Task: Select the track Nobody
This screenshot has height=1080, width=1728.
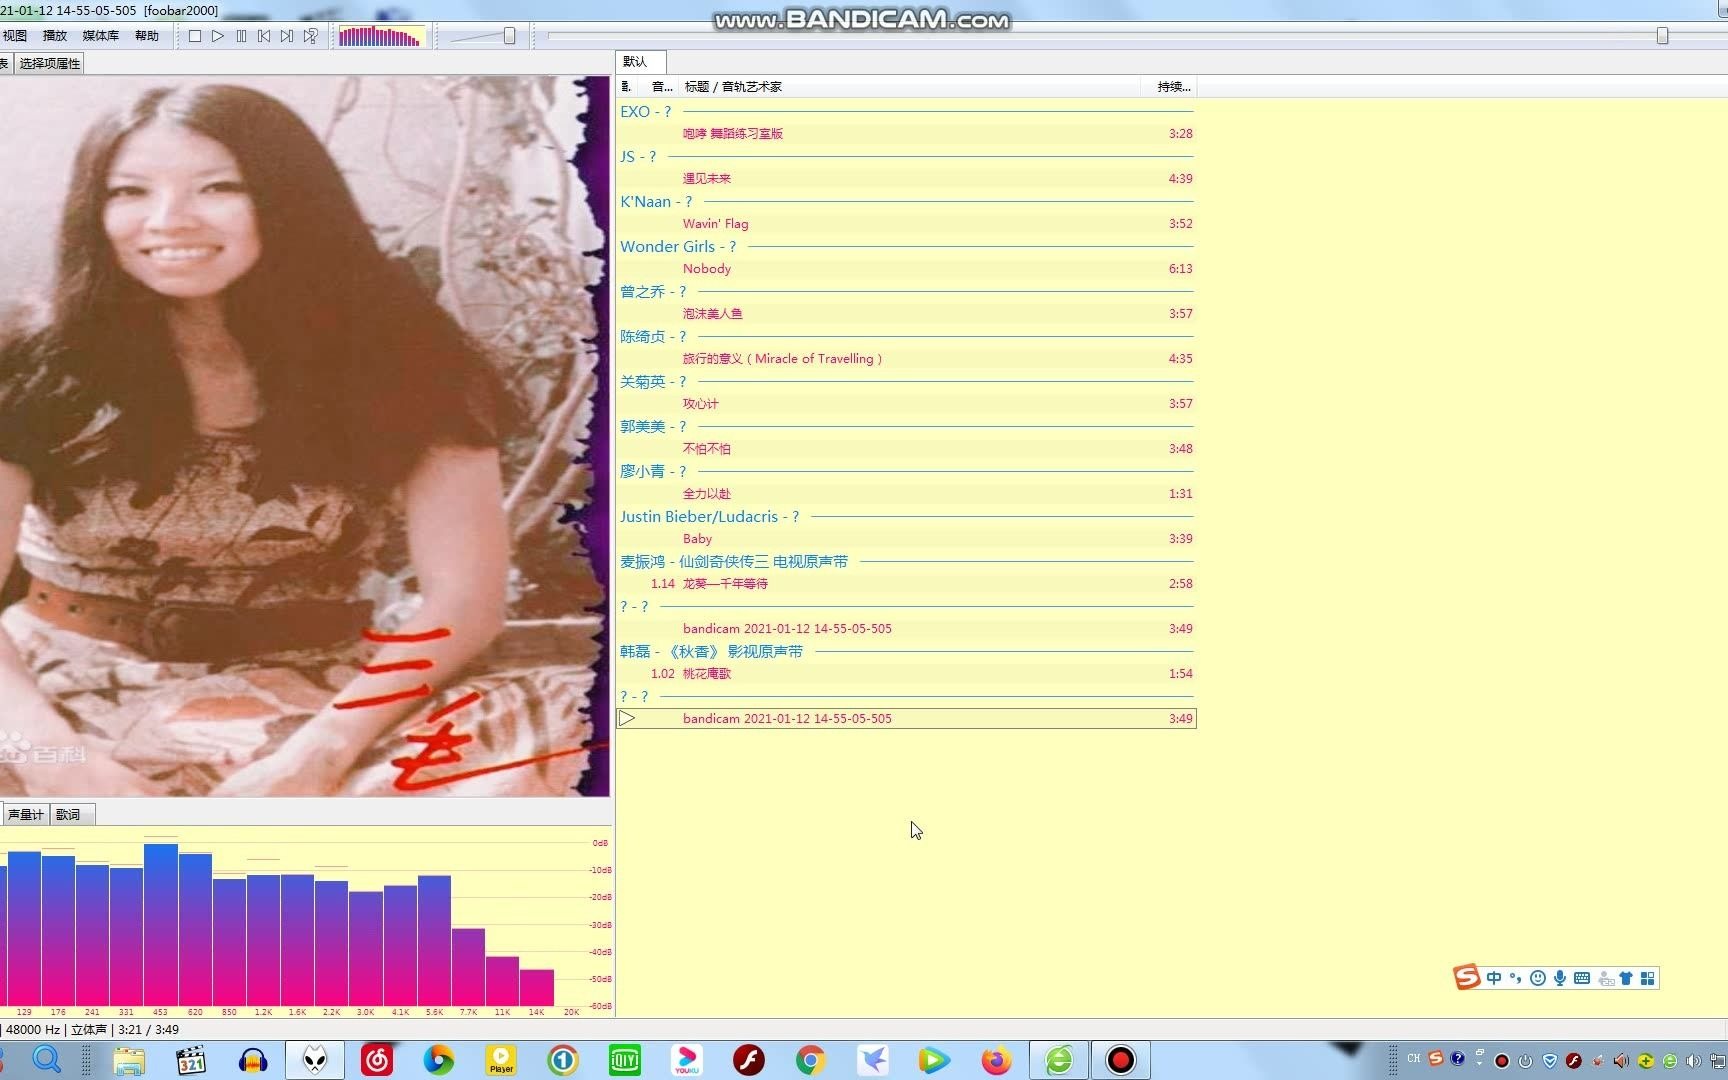Action: point(906,269)
